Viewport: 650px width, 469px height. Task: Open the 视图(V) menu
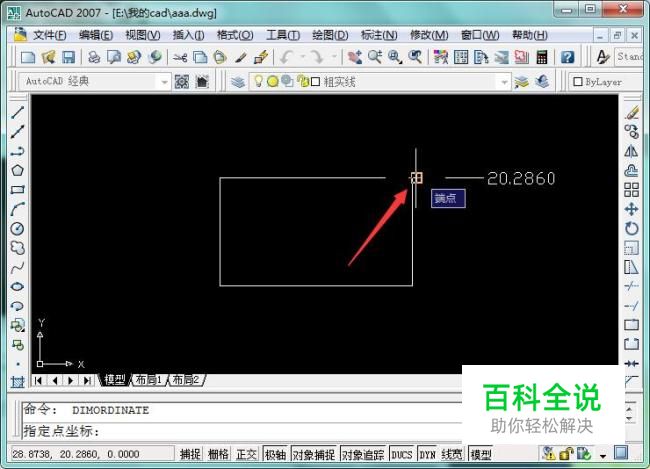click(x=143, y=35)
